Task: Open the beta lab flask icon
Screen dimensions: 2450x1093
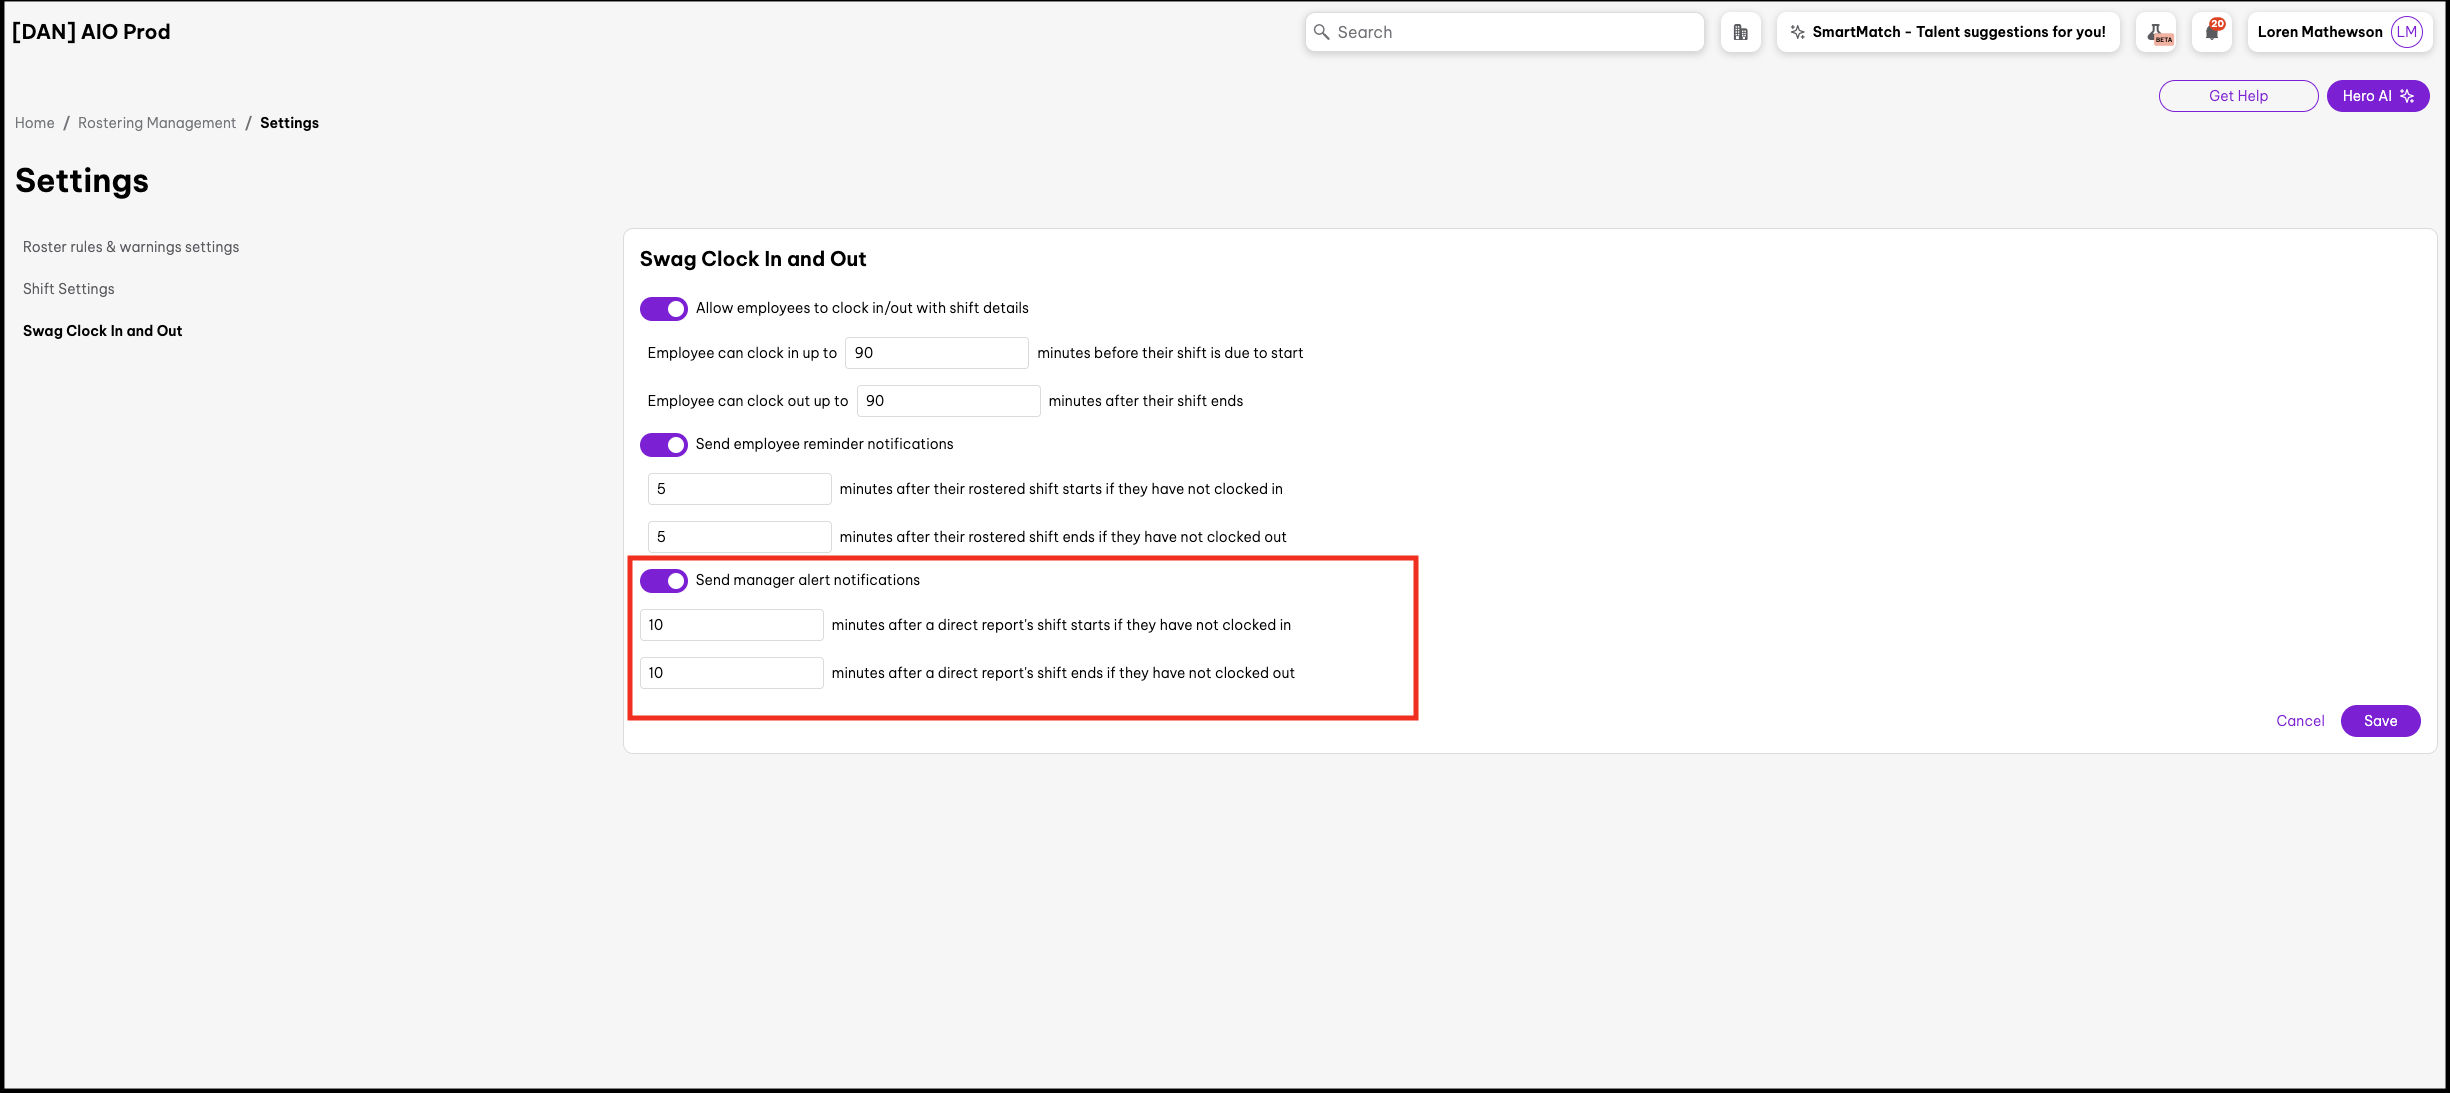Action: [2158, 32]
